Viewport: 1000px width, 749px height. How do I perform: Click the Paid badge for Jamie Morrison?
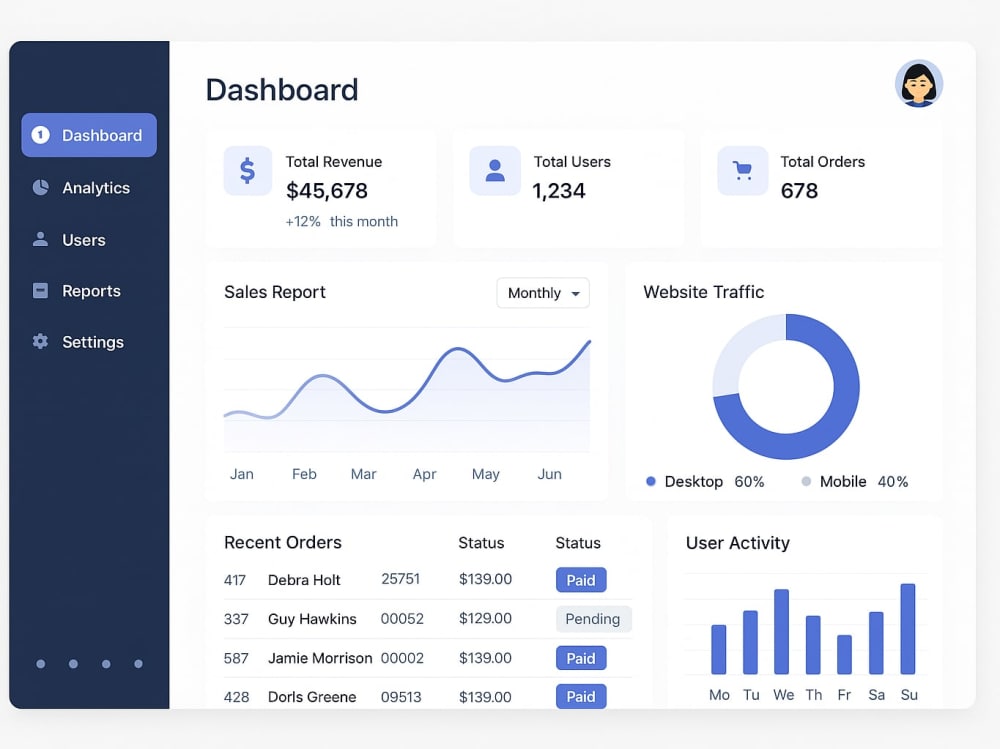(x=581, y=658)
